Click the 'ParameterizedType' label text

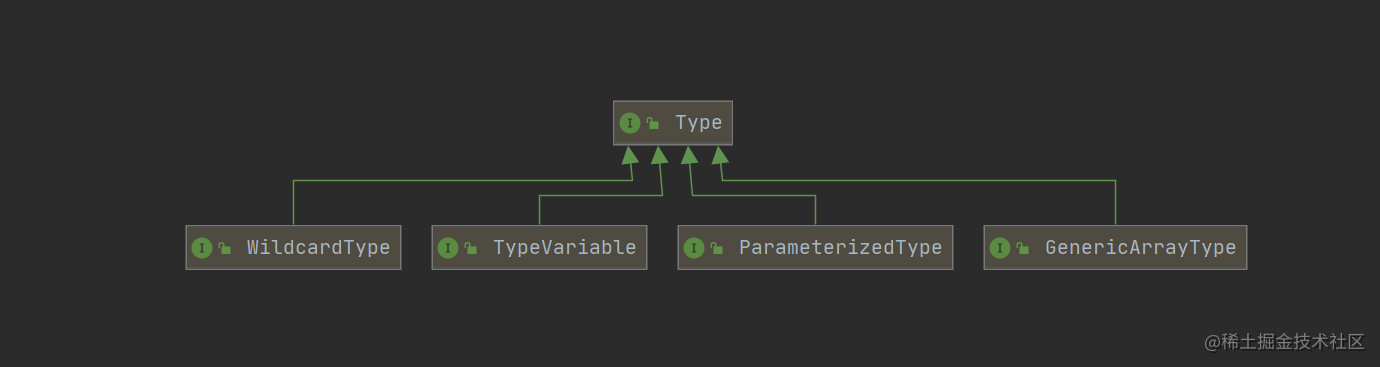[841, 248]
